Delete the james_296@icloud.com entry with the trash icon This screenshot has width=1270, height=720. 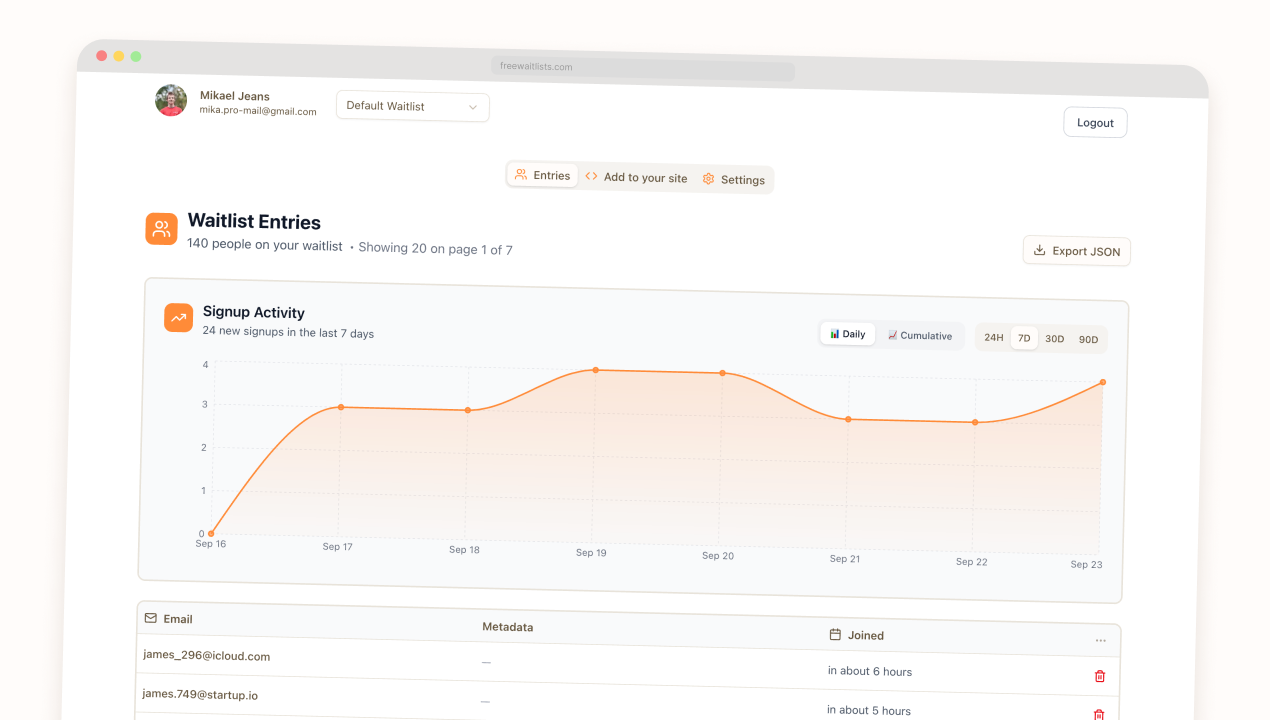1100,676
